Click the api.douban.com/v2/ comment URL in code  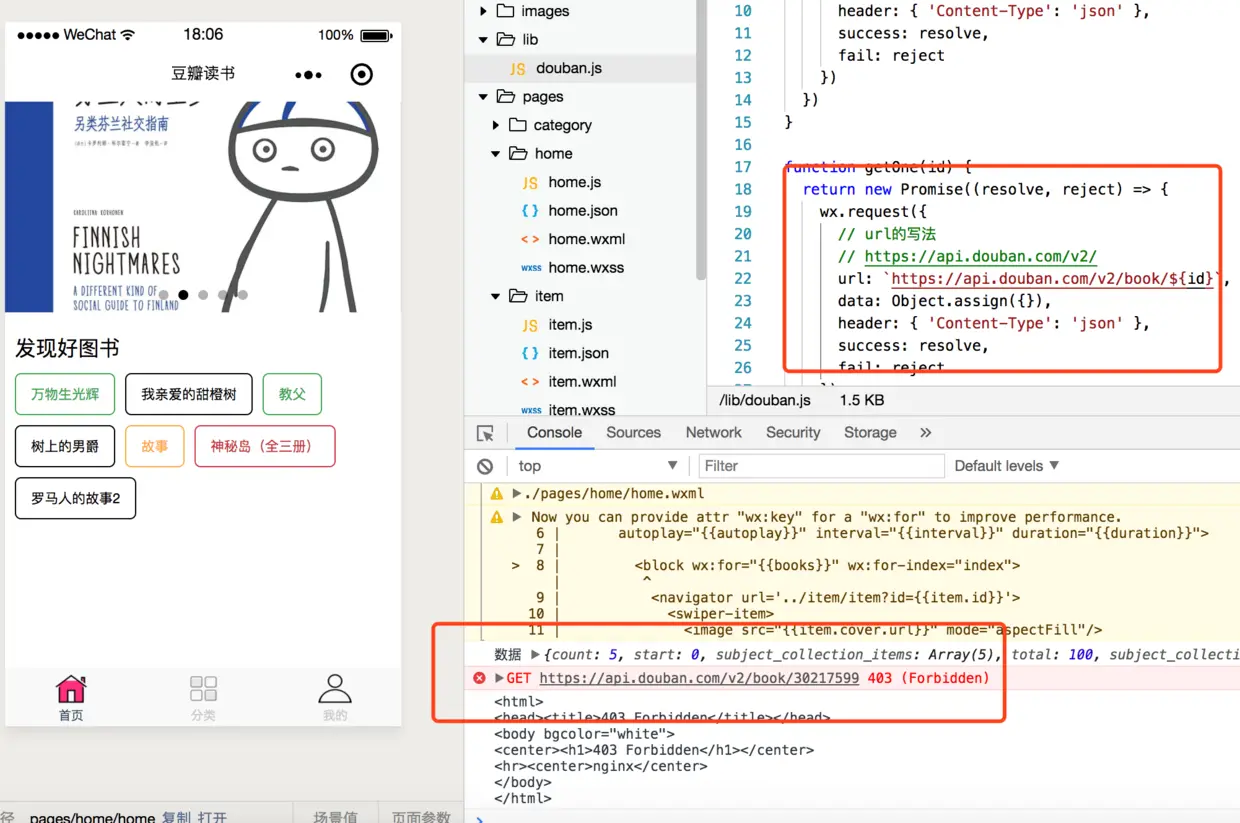click(x=981, y=257)
